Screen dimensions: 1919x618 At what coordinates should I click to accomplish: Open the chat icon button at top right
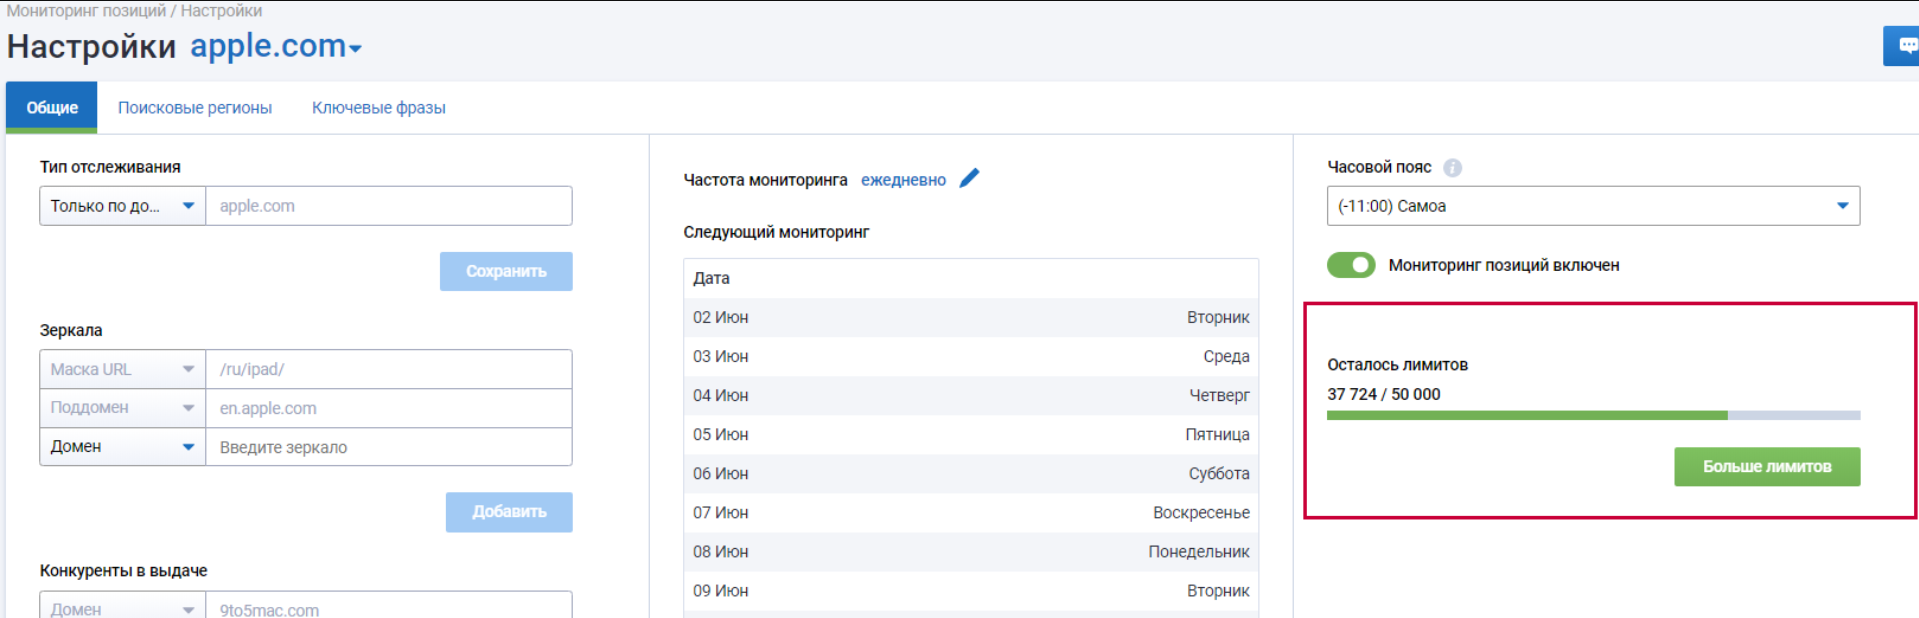(1901, 46)
